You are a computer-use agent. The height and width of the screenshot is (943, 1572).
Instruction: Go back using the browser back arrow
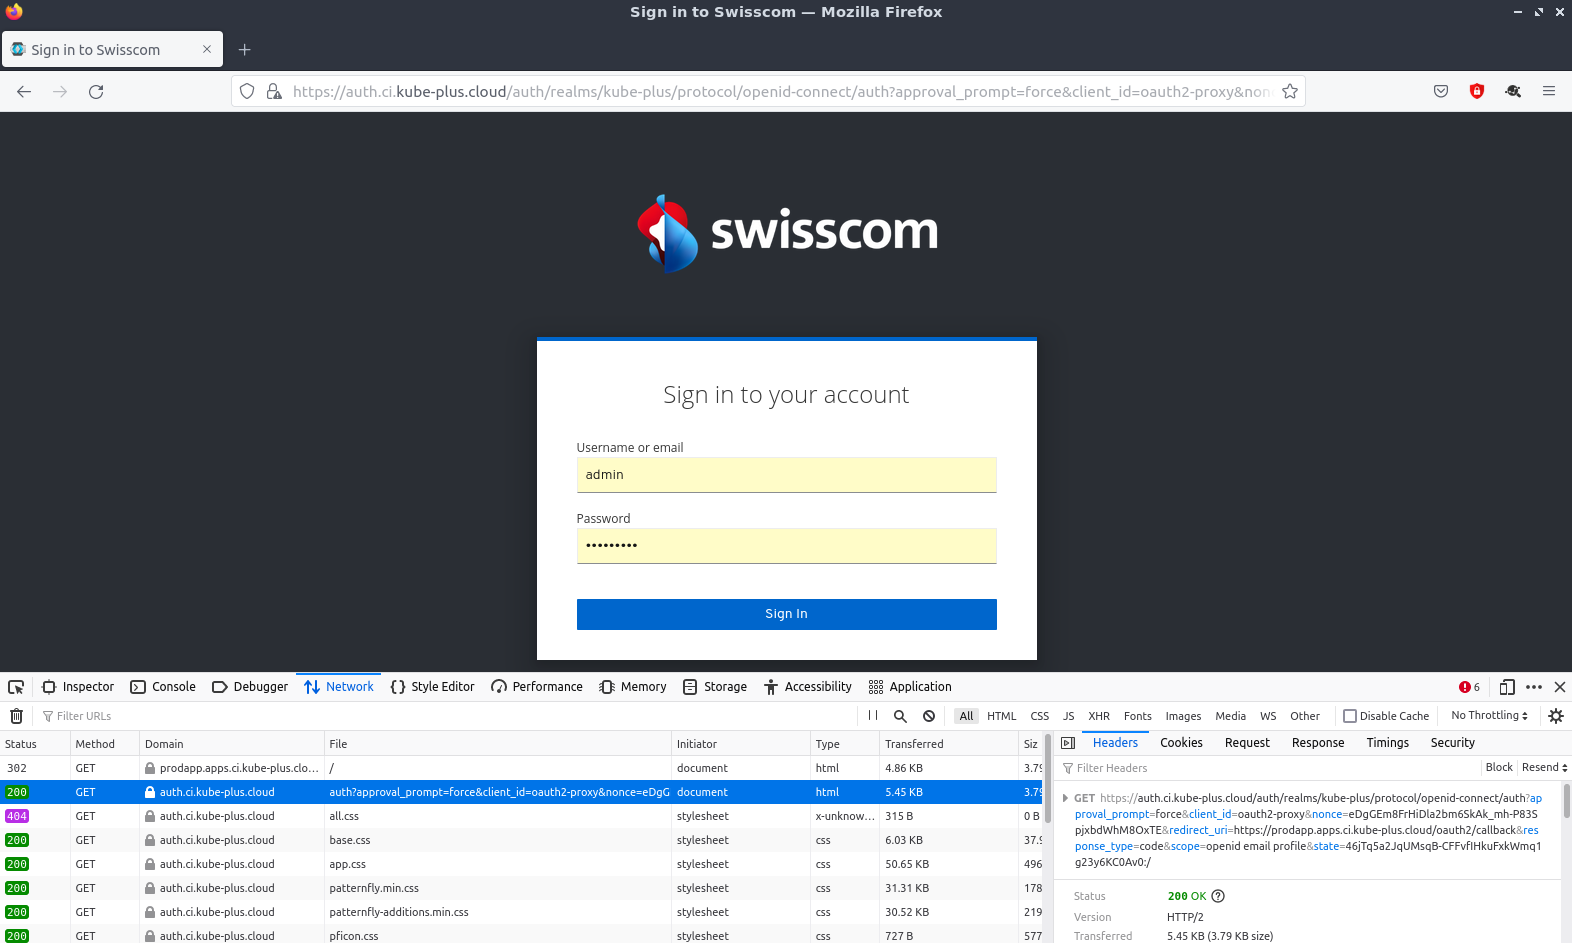[24, 92]
